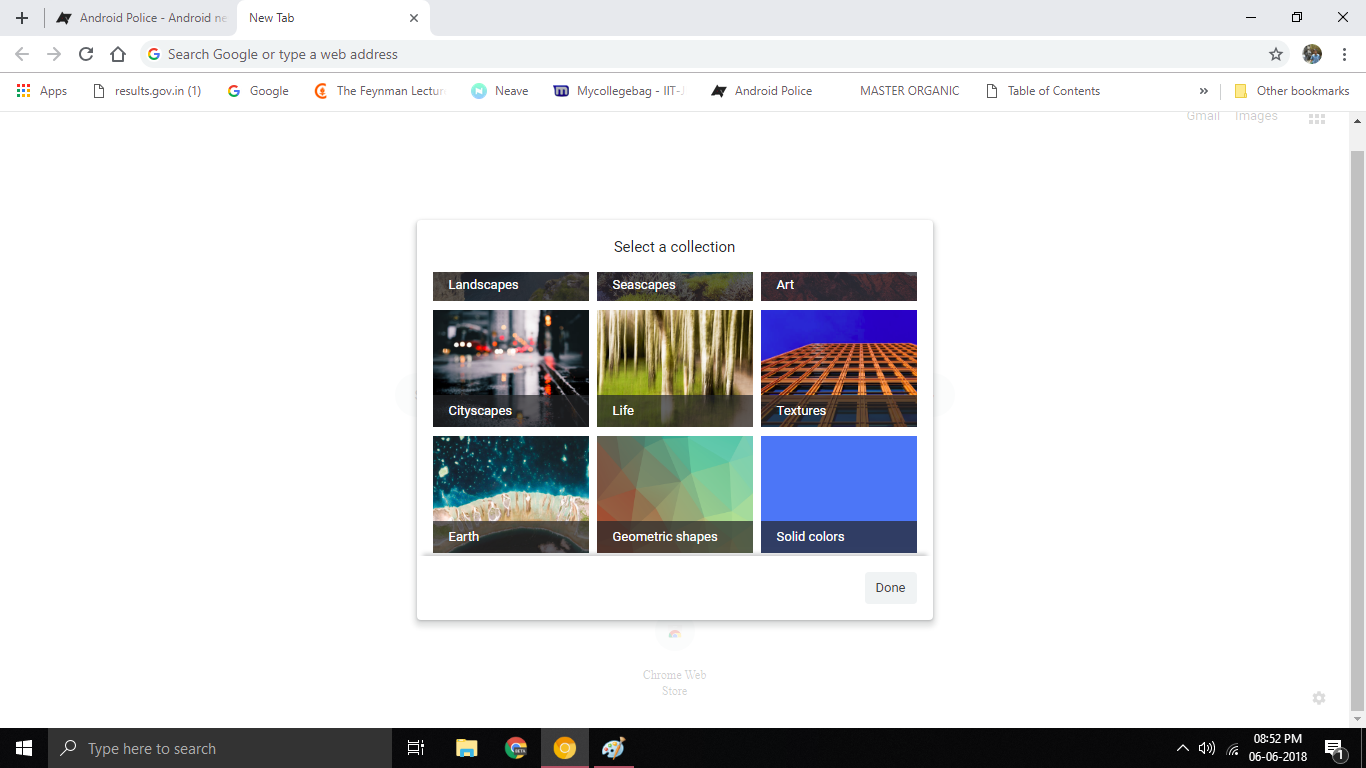Select the Geometric shapes collection
This screenshot has height=768, width=1366.
point(674,493)
